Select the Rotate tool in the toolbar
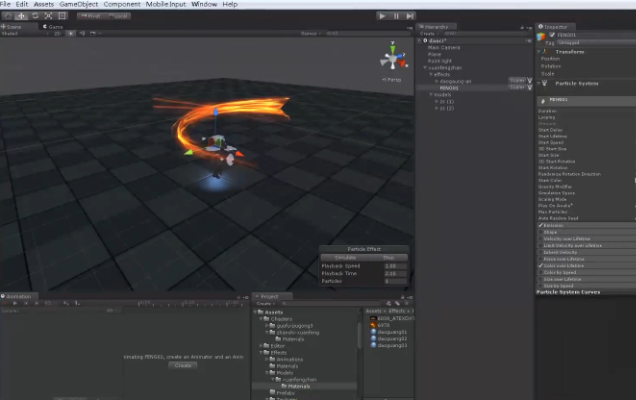 pyautogui.click(x=35, y=16)
